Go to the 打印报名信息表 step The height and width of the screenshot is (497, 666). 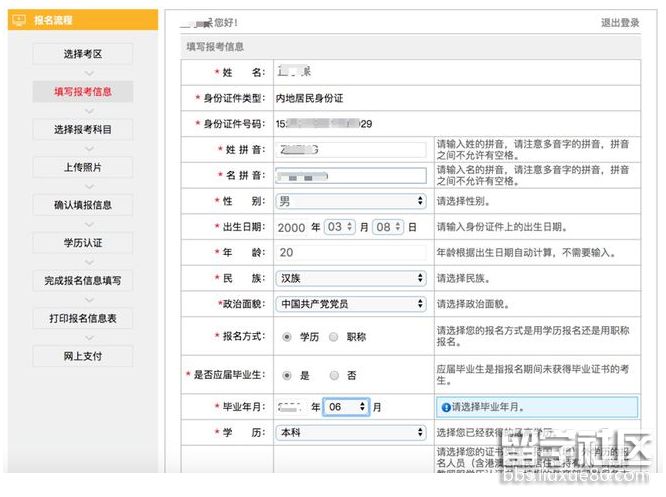(83, 319)
